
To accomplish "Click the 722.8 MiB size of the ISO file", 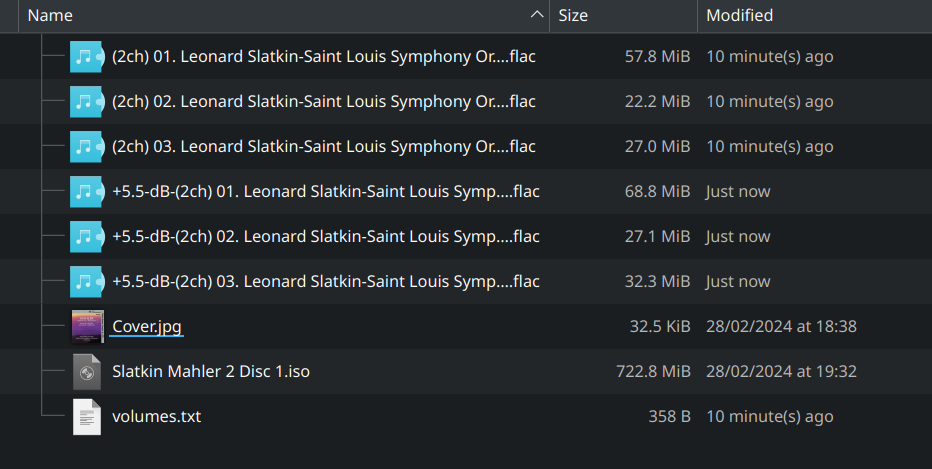I will tap(653, 372).
